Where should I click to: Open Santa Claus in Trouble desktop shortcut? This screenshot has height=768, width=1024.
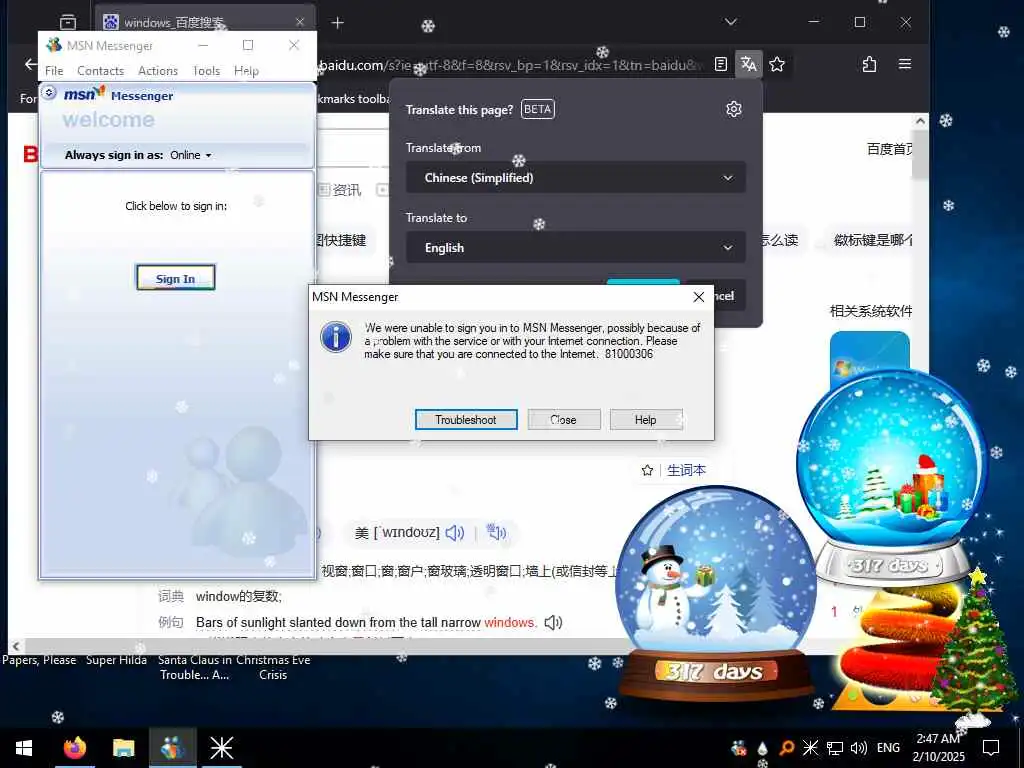pos(194,667)
